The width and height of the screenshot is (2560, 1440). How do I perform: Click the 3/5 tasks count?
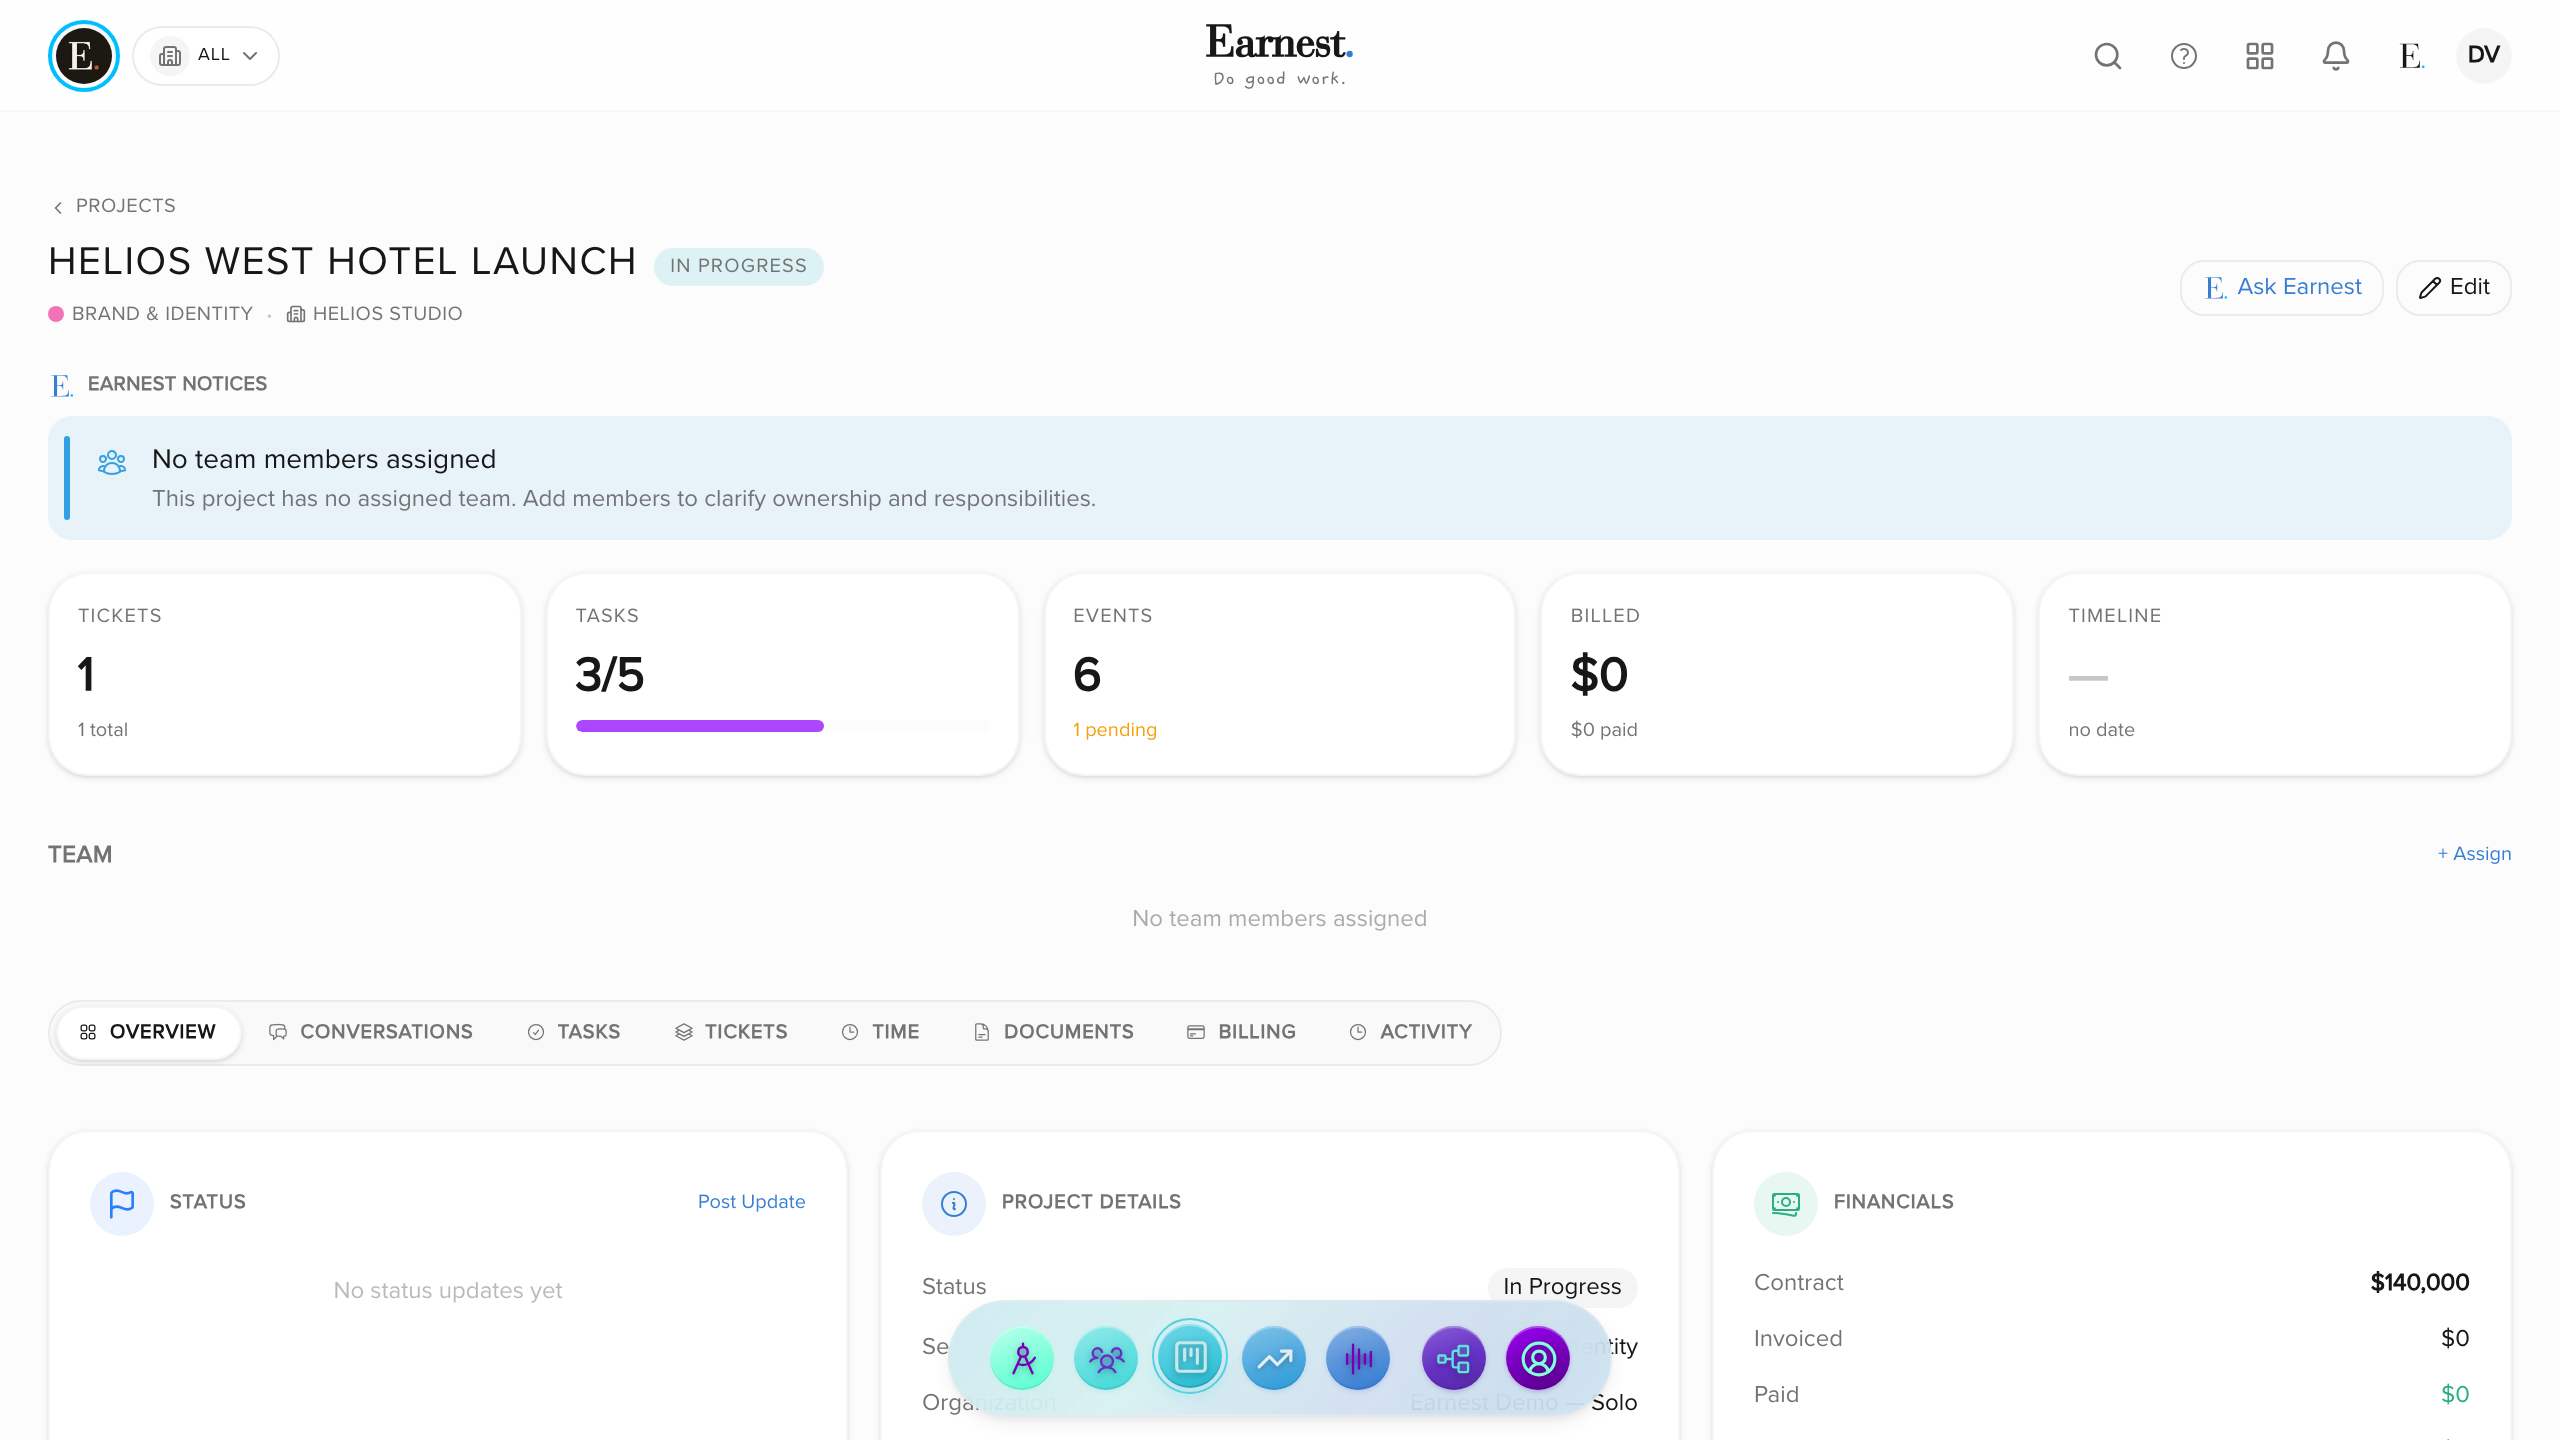(610, 674)
